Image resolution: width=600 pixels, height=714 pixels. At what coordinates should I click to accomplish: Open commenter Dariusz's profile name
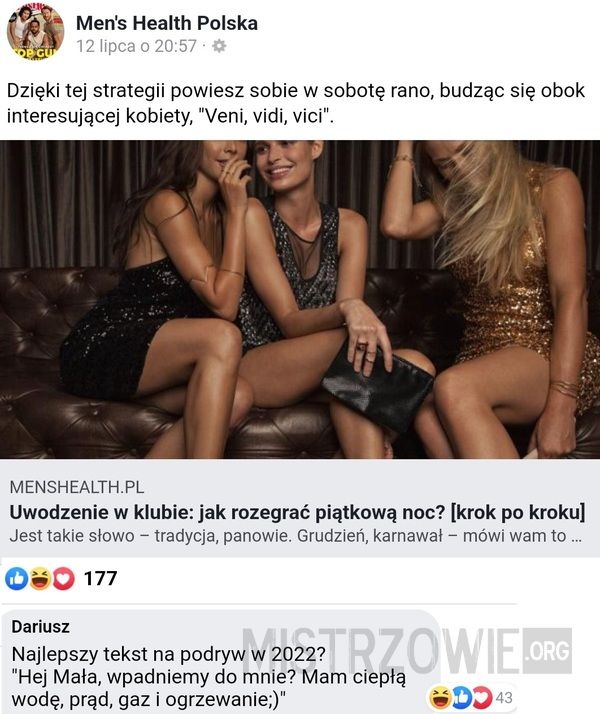tap(41, 627)
